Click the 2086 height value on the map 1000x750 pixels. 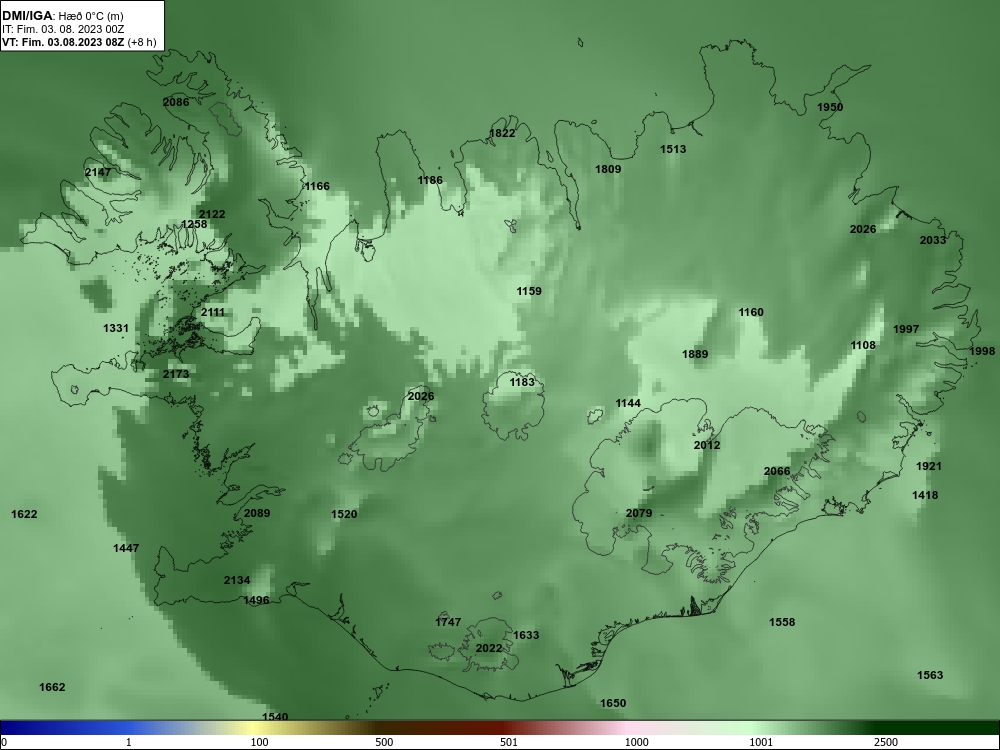[176, 102]
